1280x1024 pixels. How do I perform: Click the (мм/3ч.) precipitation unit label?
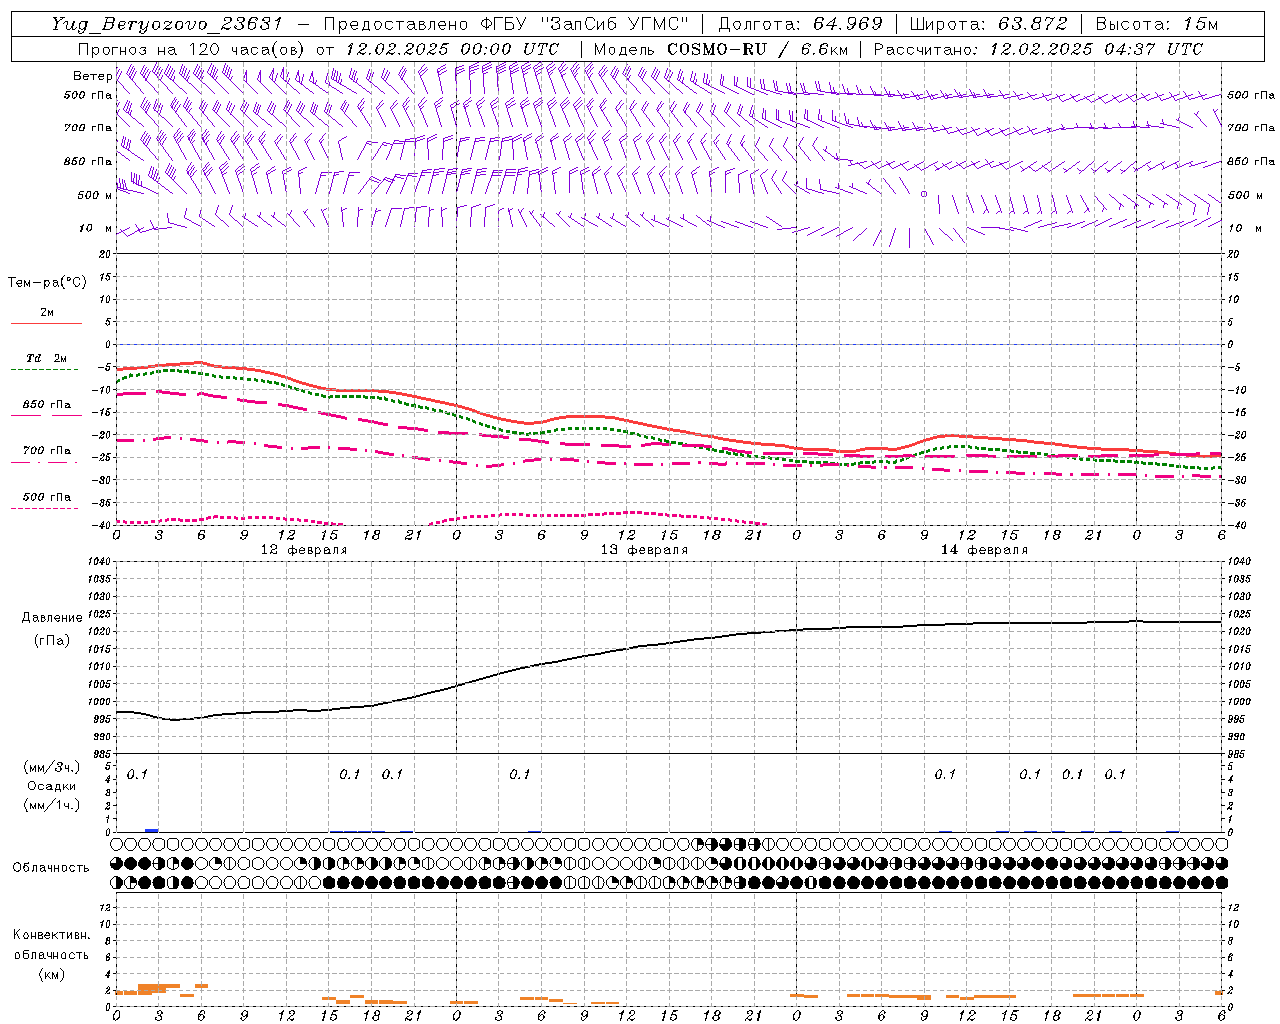[52, 767]
